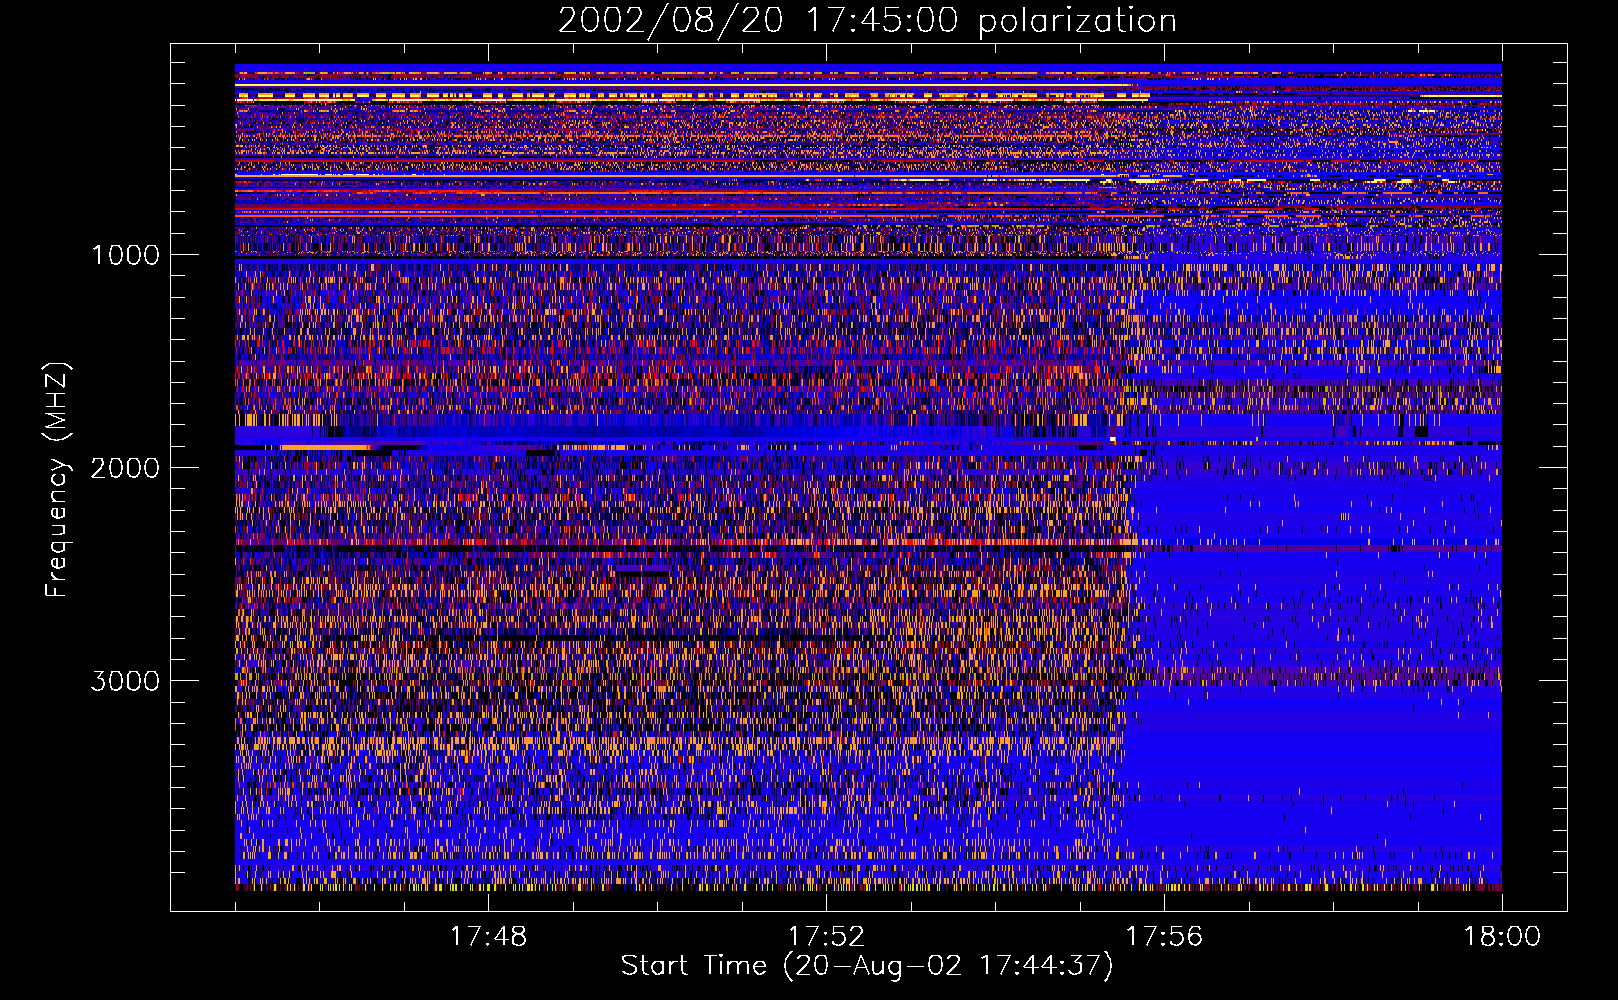1618x1000 pixels.
Task: Click the "17:48" time tick label
Action: point(488,937)
